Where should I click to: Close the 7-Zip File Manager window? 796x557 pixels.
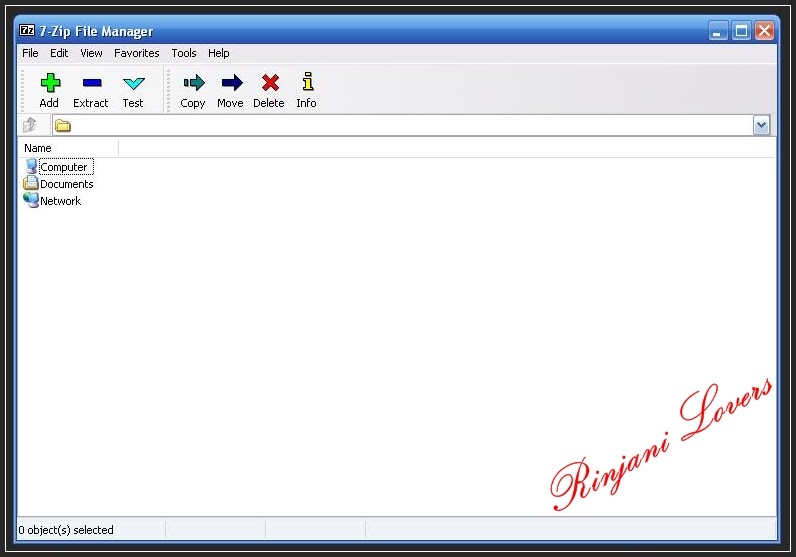point(764,31)
